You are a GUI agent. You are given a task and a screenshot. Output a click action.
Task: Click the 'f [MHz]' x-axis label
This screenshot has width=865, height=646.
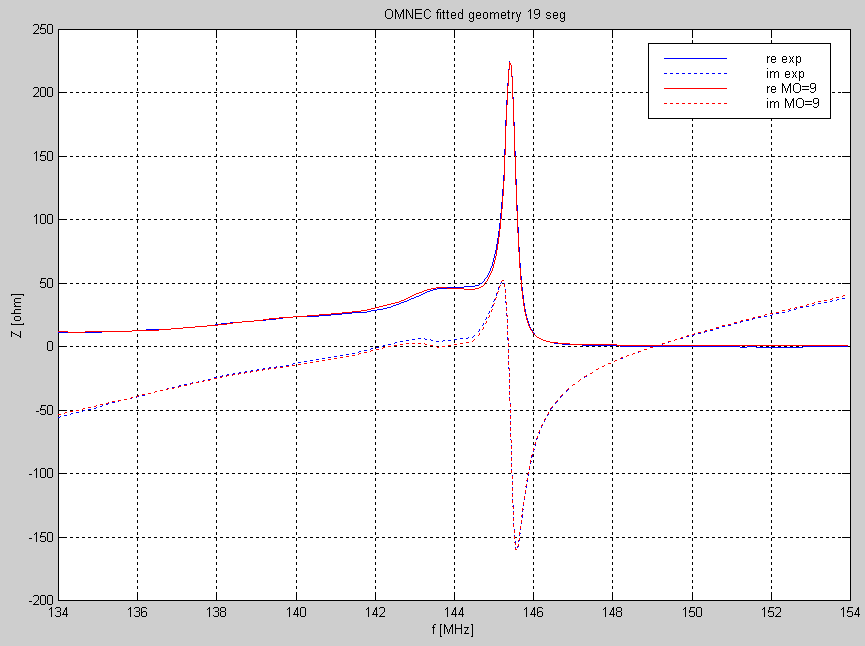pyautogui.click(x=453, y=629)
